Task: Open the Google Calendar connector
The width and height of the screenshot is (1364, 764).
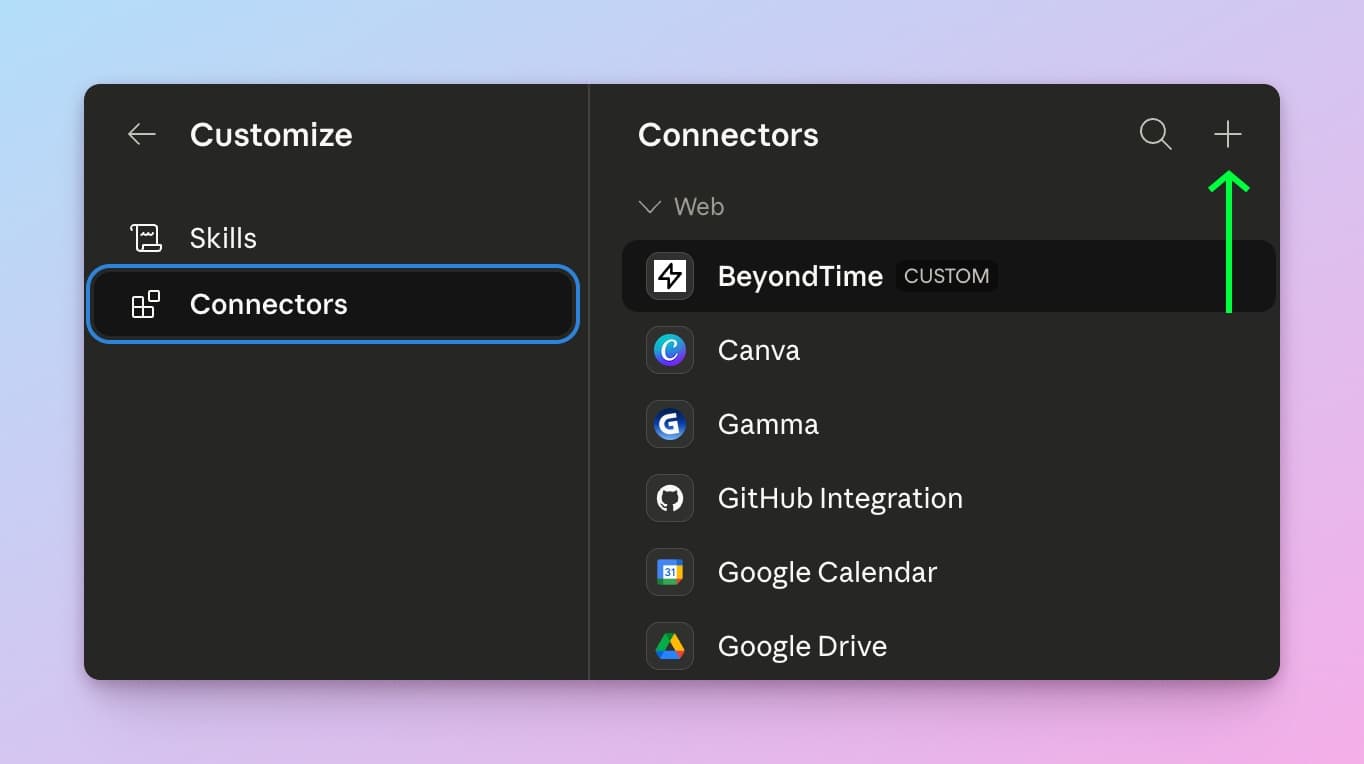Action: [x=826, y=572]
